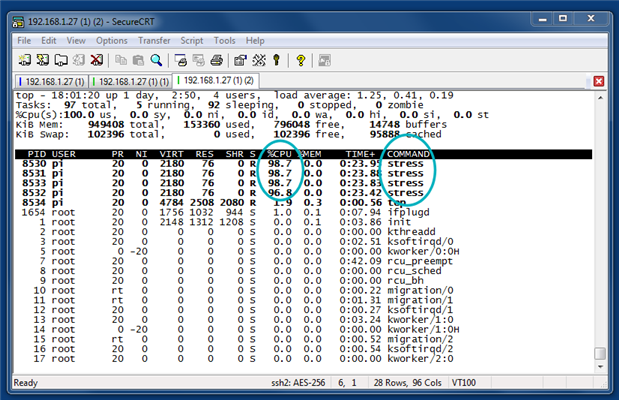
Task: Open Session Options properties icon
Action: tap(240, 60)
